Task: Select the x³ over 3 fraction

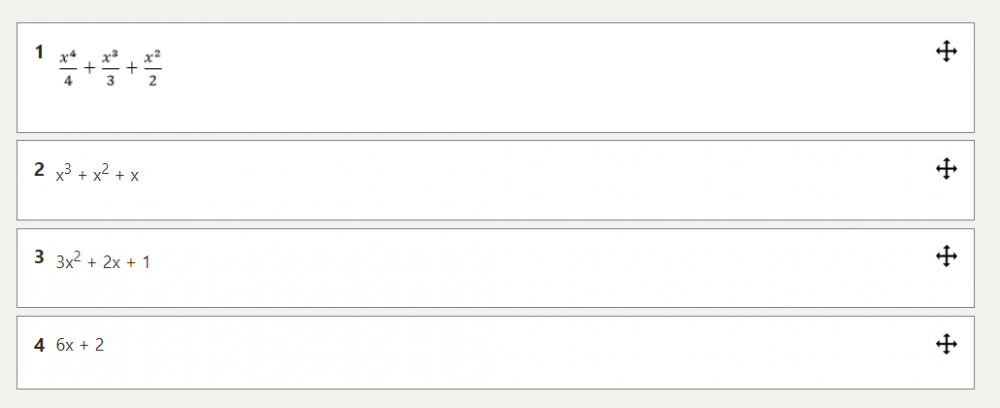Action: (x=110, y=69)
